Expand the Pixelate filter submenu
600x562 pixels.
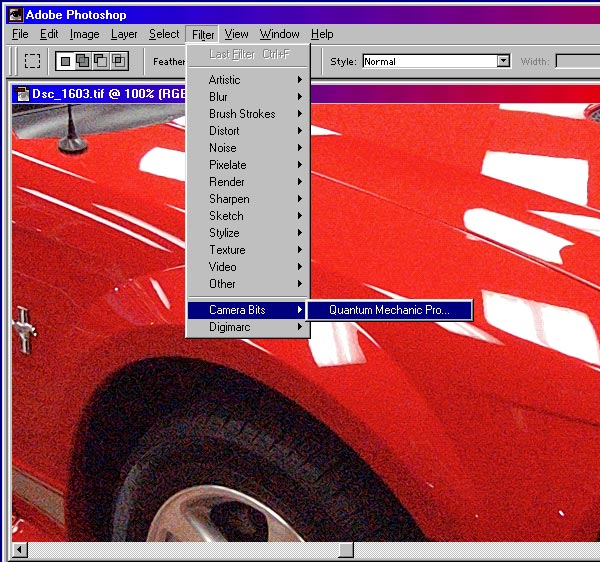pos(248,165)
